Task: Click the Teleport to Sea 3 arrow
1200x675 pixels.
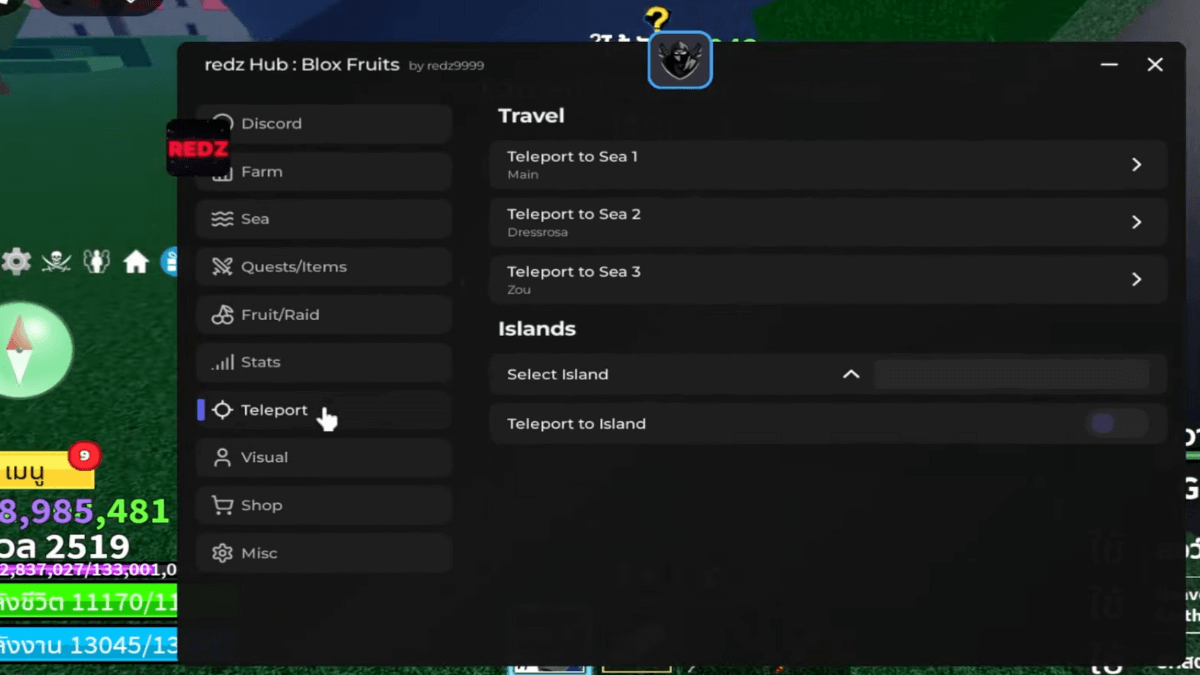Action: point(1136,280)
